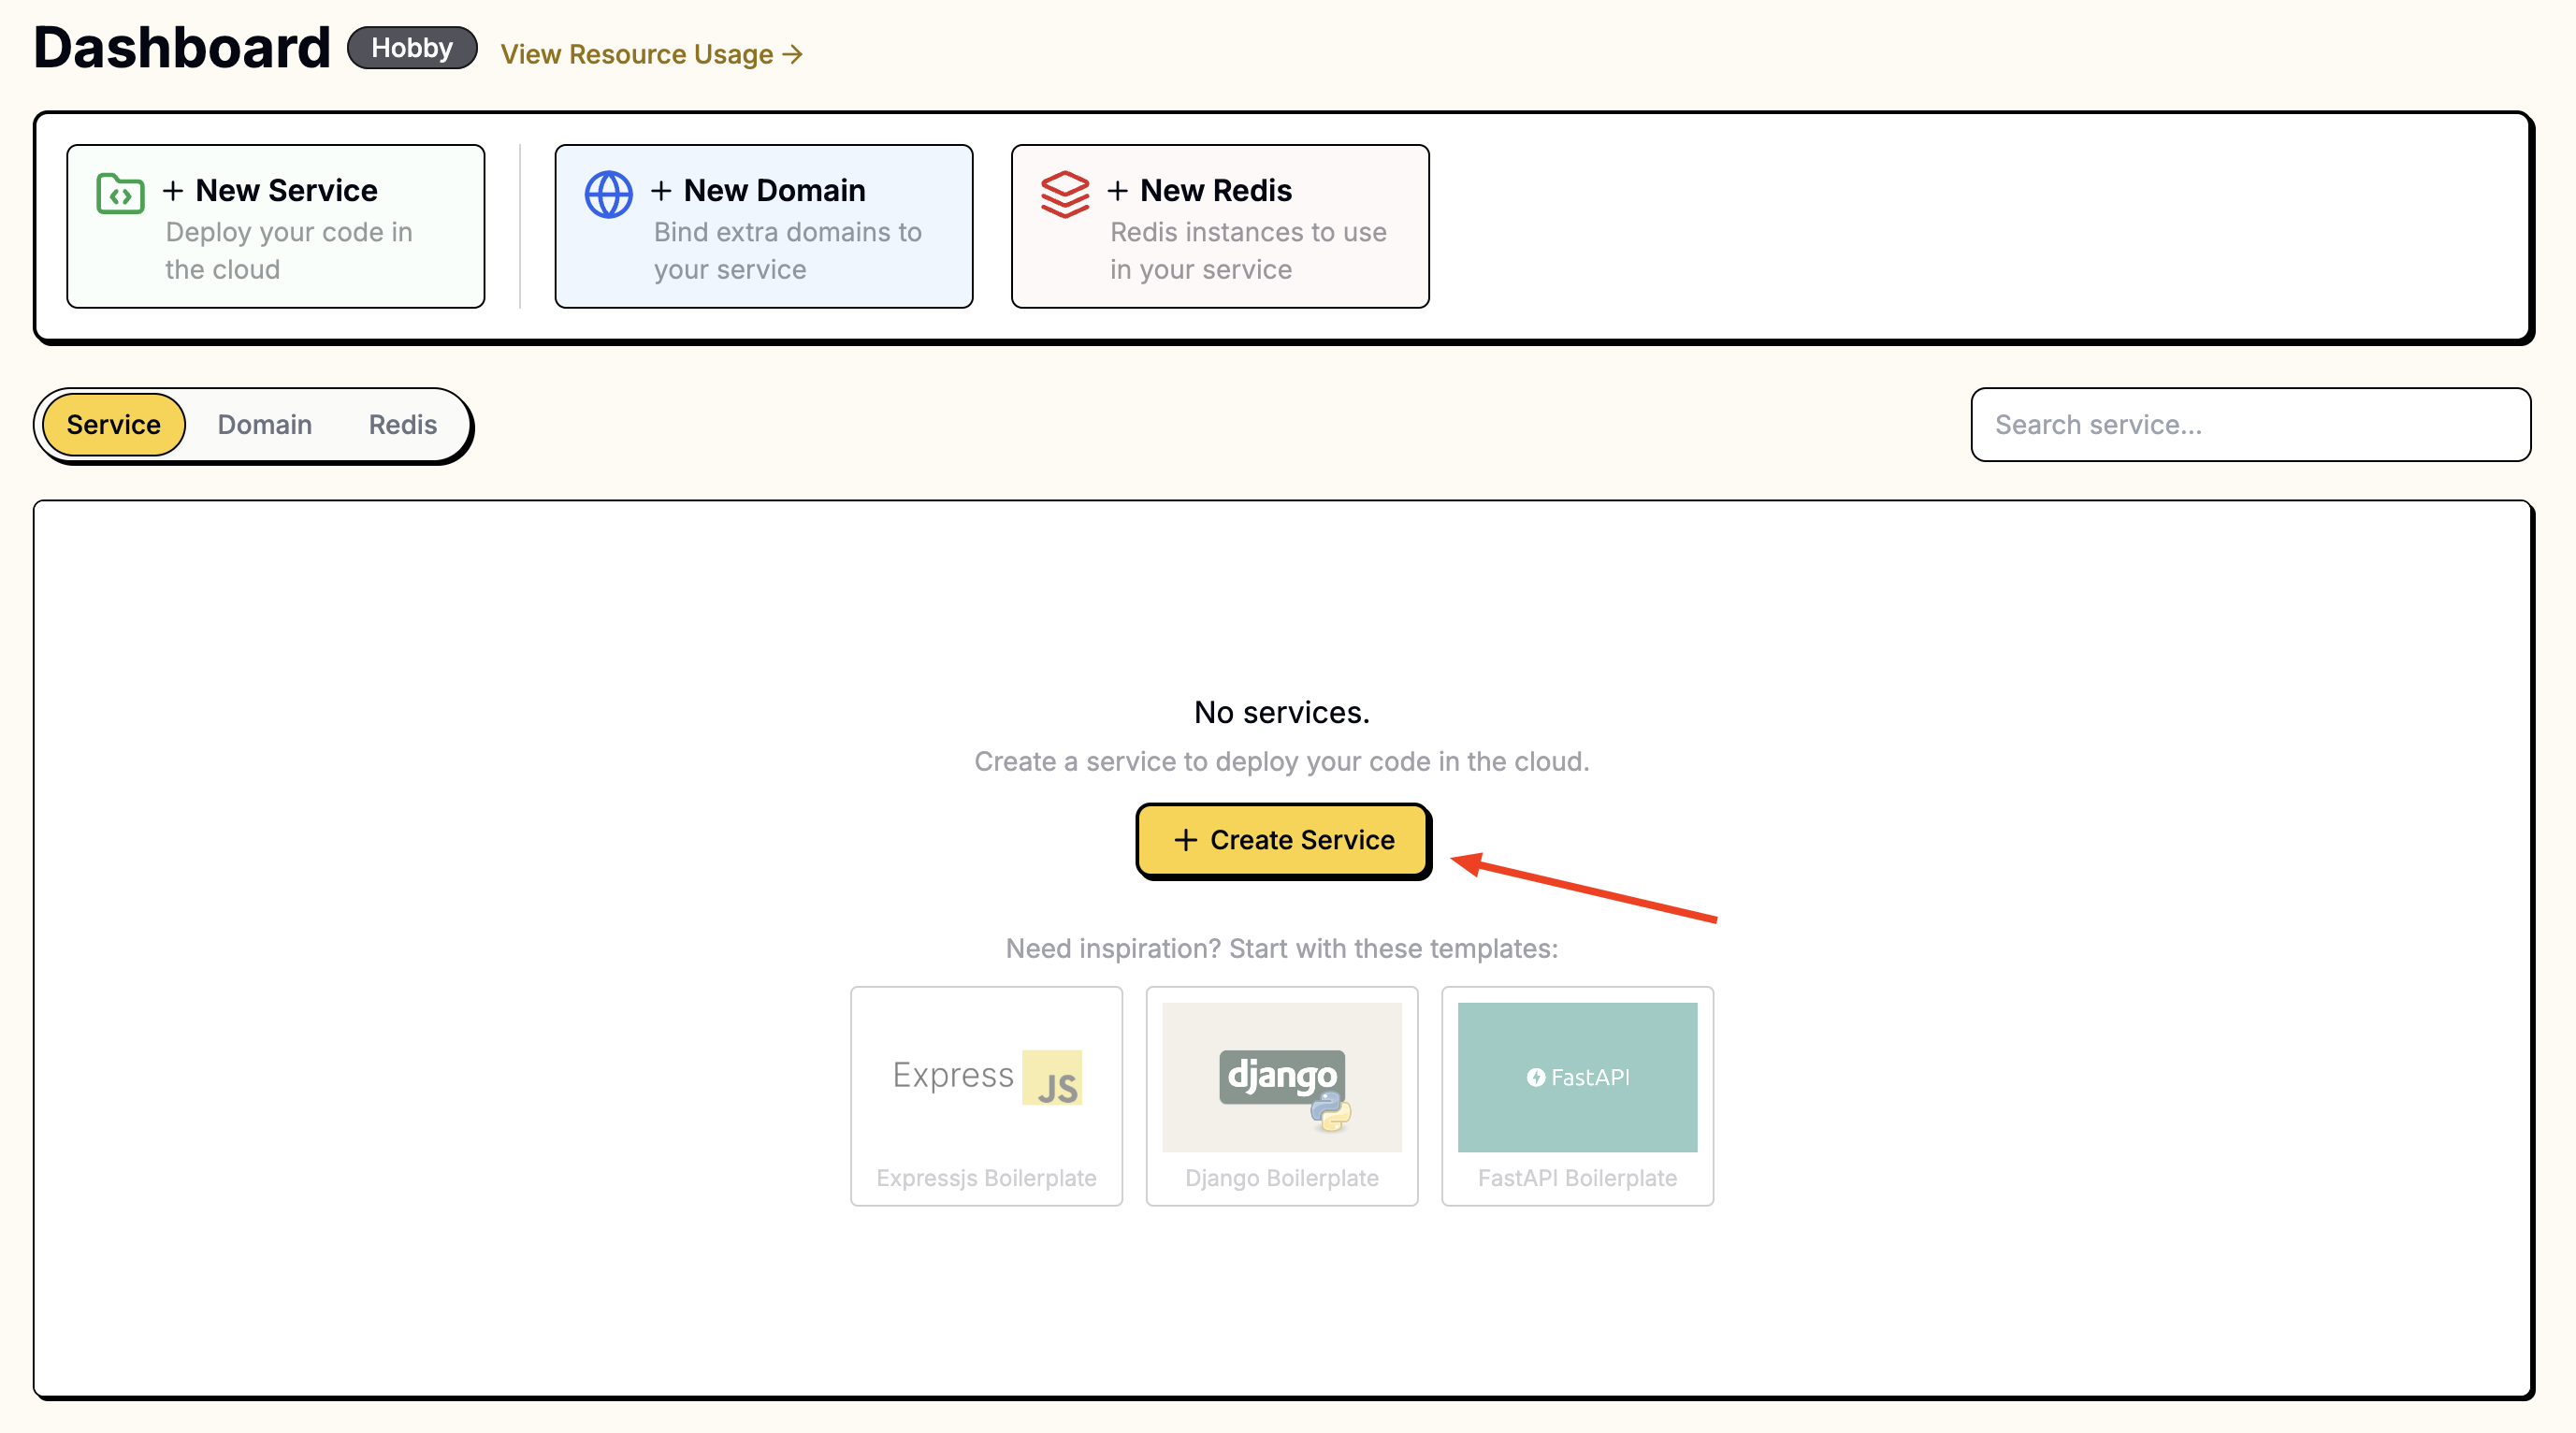Click the arrow beside View Resource Usage
The width and height of the screenshot is (2576, 1433).
click(793, 54)
